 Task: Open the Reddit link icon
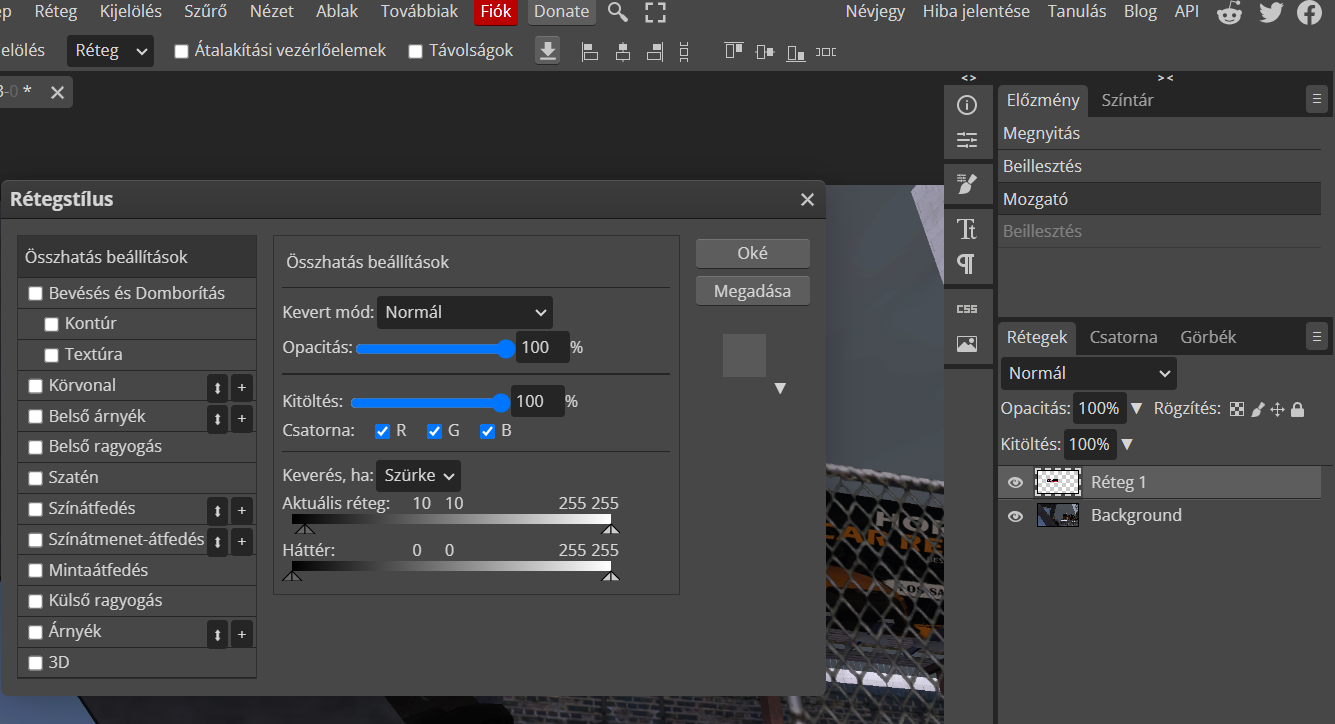pos(1229,12)
